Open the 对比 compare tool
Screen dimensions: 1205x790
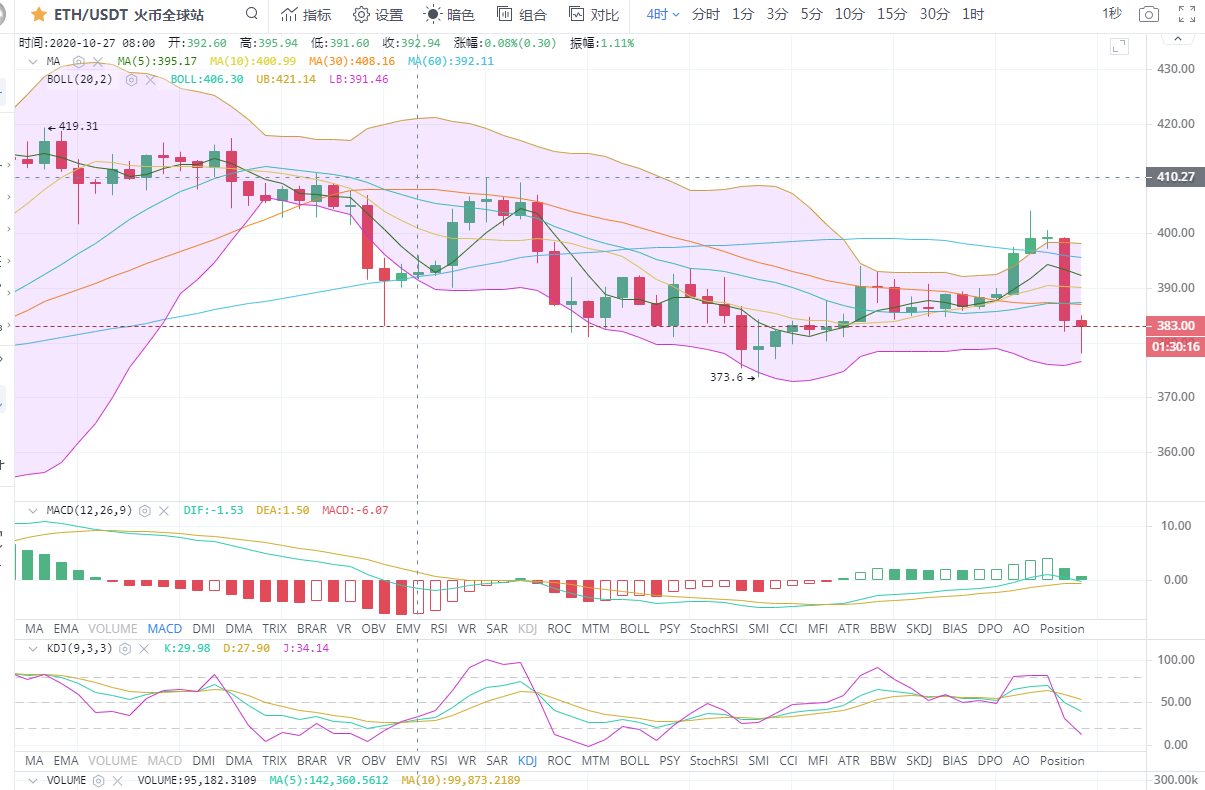pos(593,15)
